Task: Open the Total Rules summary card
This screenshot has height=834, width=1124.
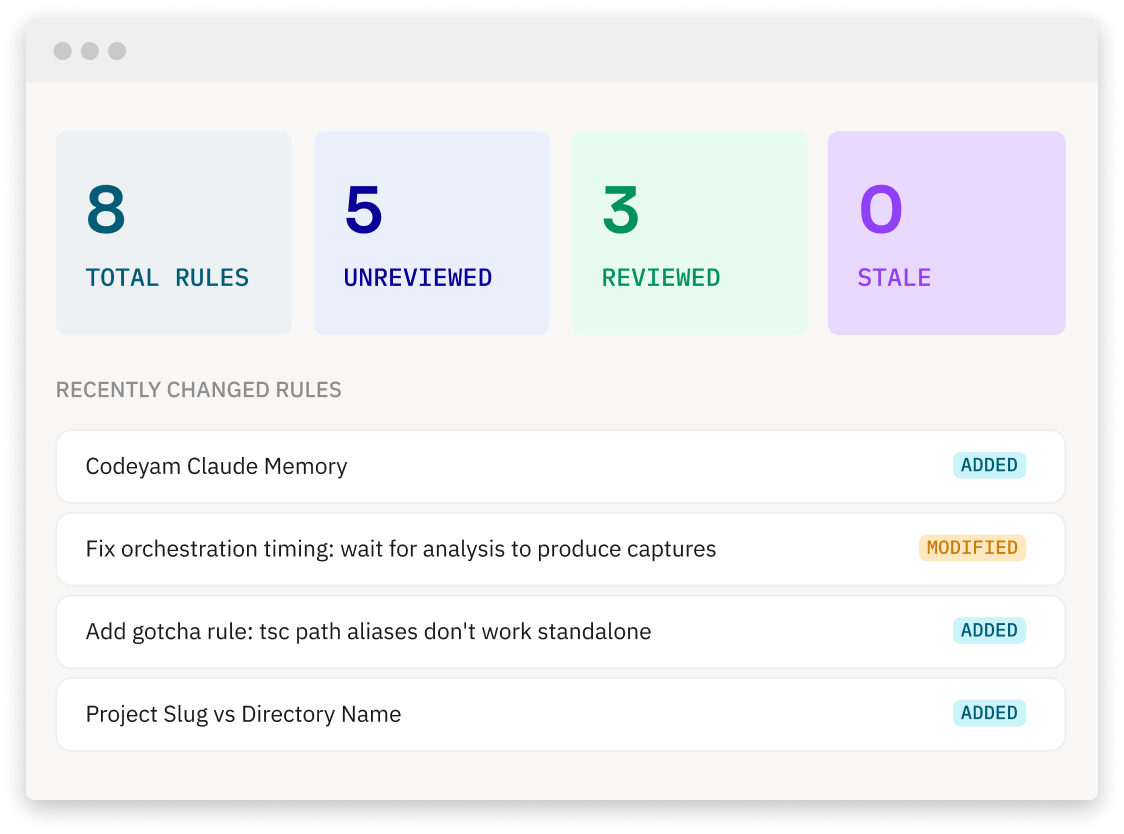Action: (173, 233)
